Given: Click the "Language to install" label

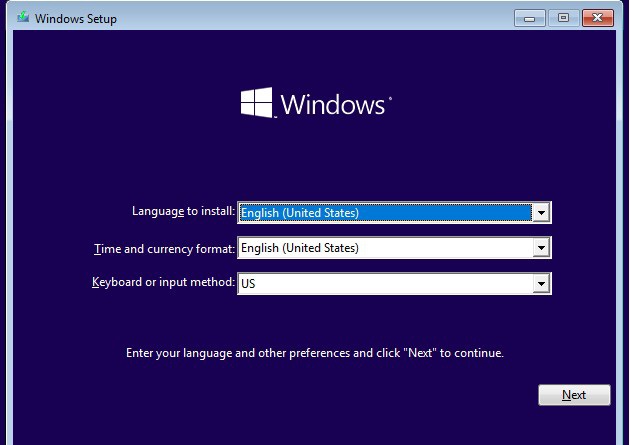Looking at the screenshot, I should (x=183, y=211).
